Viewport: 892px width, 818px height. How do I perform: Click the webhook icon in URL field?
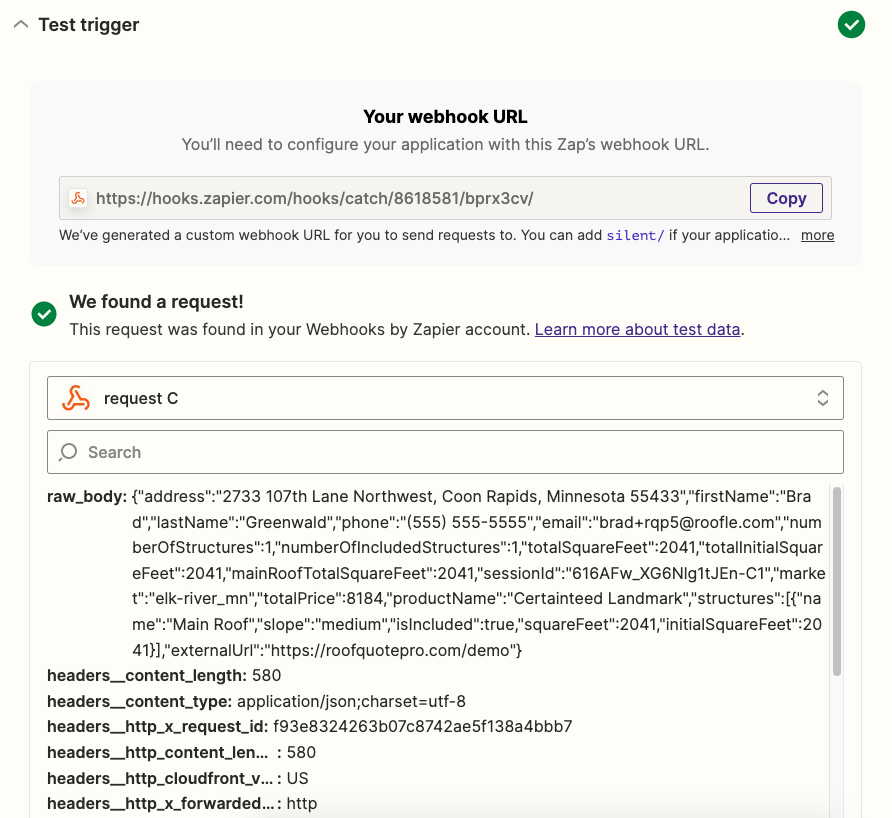pos(78,198)
